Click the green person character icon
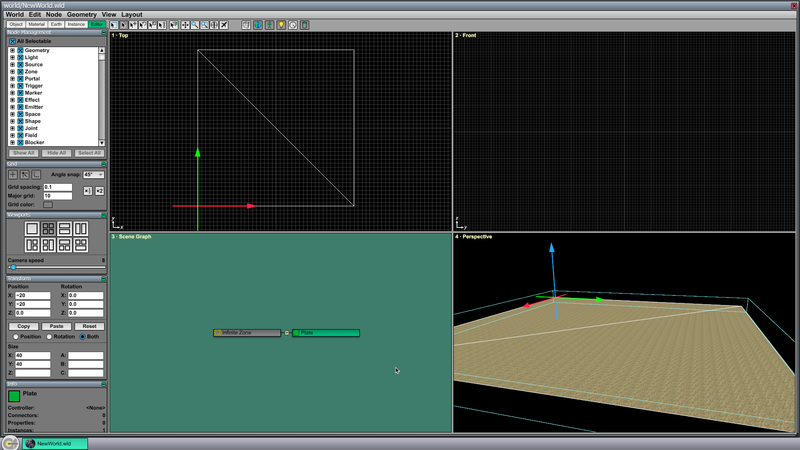800x450 pixels. [x=269, y=25]
